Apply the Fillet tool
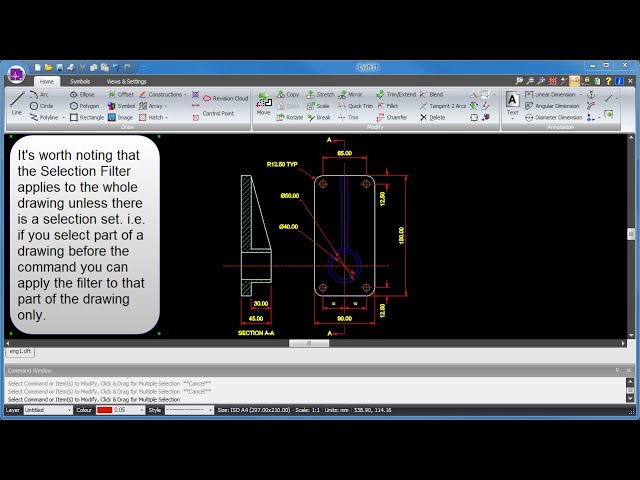 [x=387, y=106]
